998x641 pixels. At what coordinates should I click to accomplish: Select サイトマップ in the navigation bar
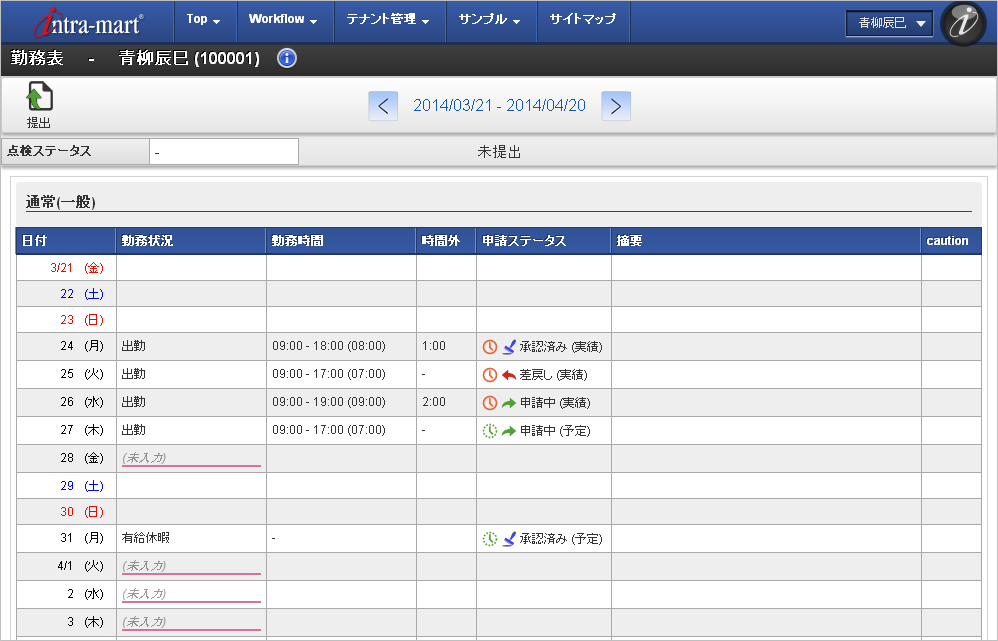click(x=583, y=20)
